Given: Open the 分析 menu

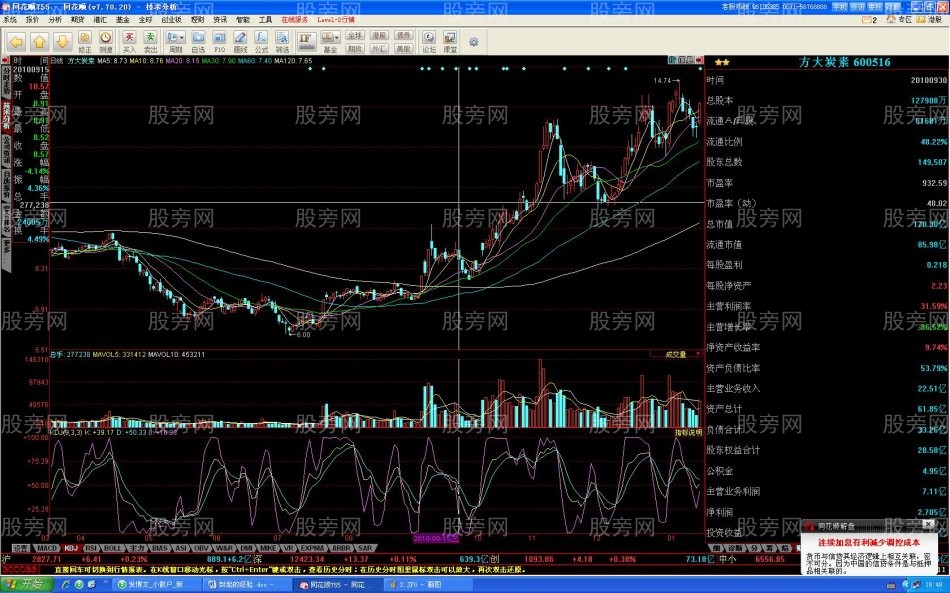Looking at the screenshot, I should pyautogui.click(x=55, y=20).
